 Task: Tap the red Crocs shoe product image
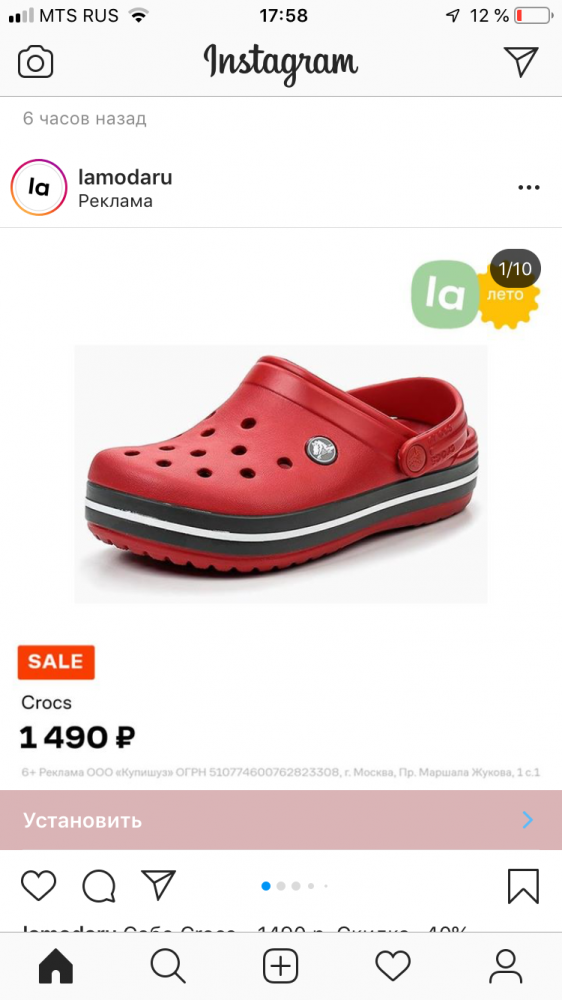coord(281,474)
